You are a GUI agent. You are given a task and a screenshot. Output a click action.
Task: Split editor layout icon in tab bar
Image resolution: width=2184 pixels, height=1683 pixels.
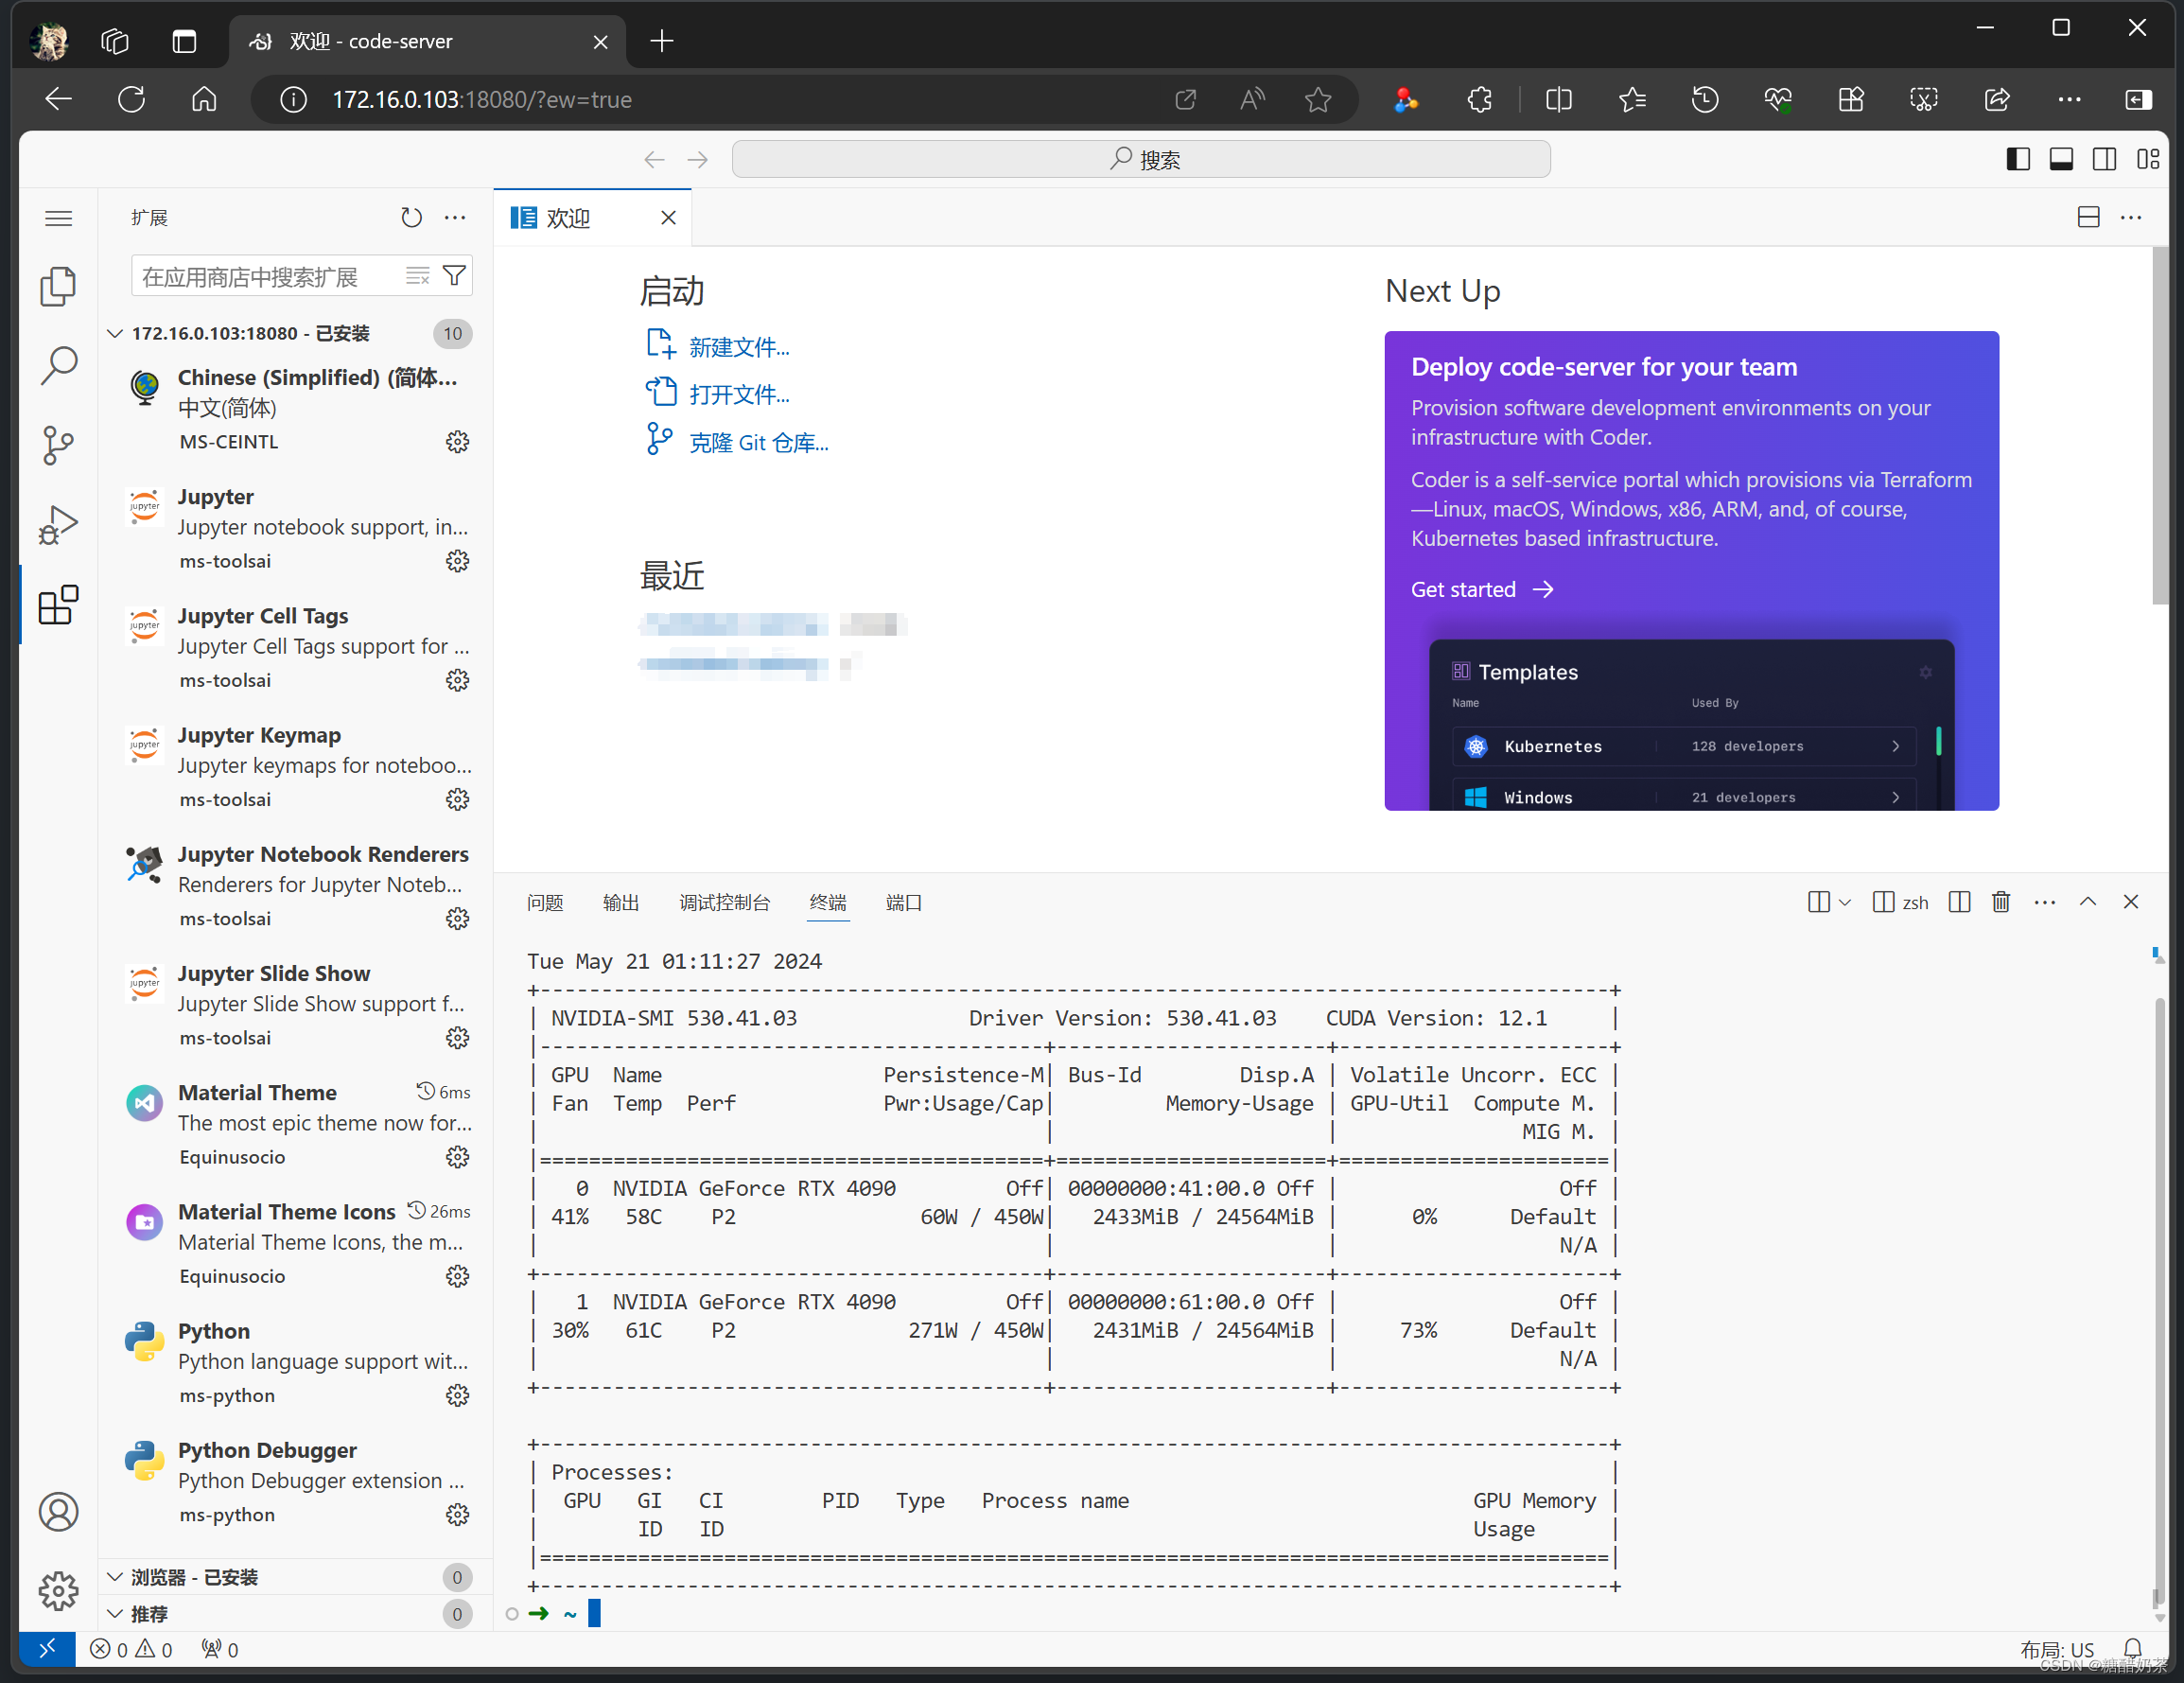click(2089, 218)
